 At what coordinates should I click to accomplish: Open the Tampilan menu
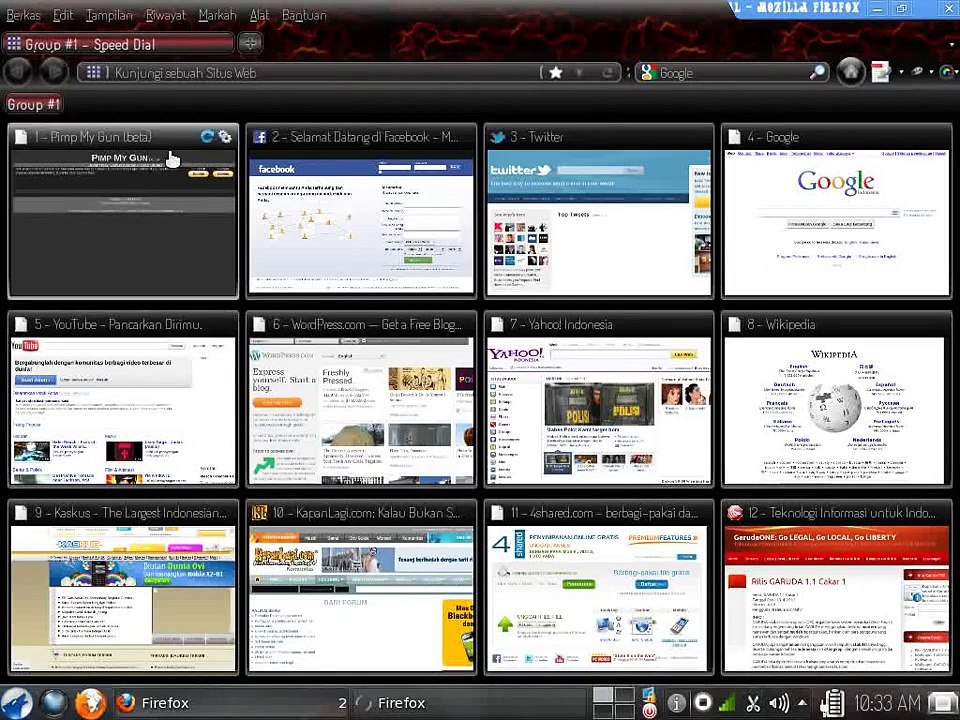pyautogui.click(x=109, y=15)
